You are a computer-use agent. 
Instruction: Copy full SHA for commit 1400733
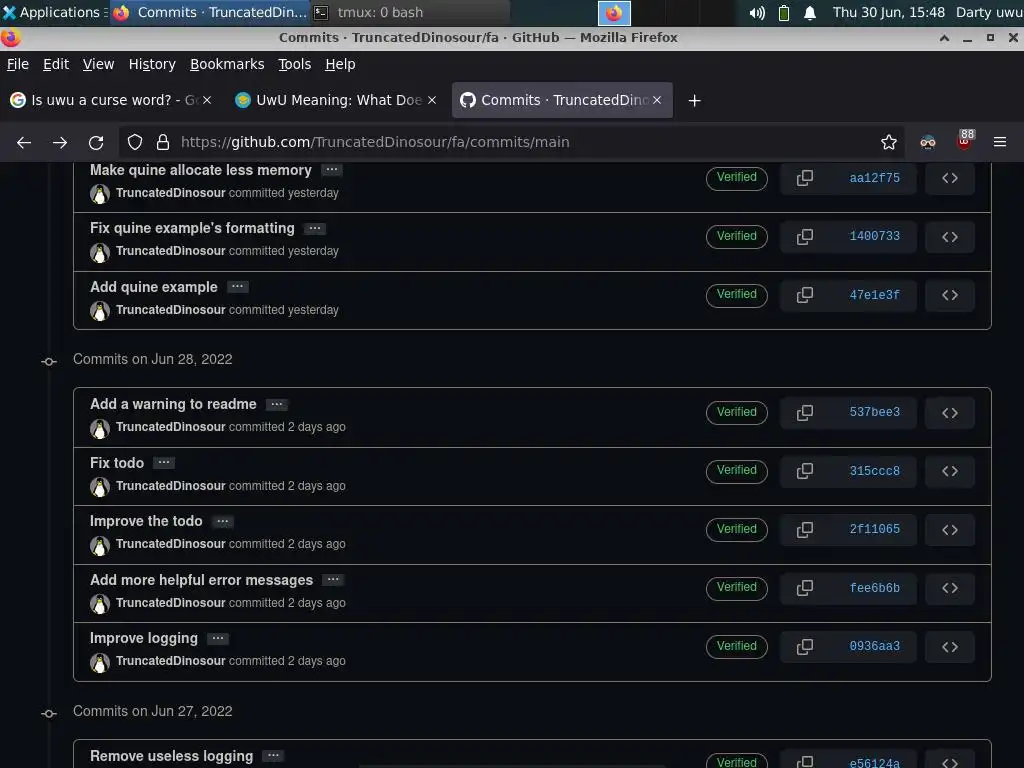805,236
